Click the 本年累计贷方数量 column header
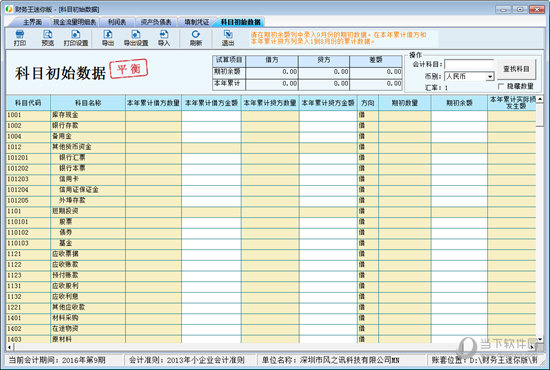Image resolution: width=550 pixels, height=370 pixels. pos(270,103)
